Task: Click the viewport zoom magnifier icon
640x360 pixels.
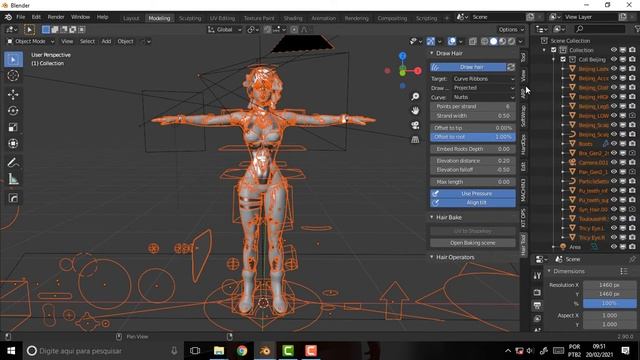Action: pos(415,96)
